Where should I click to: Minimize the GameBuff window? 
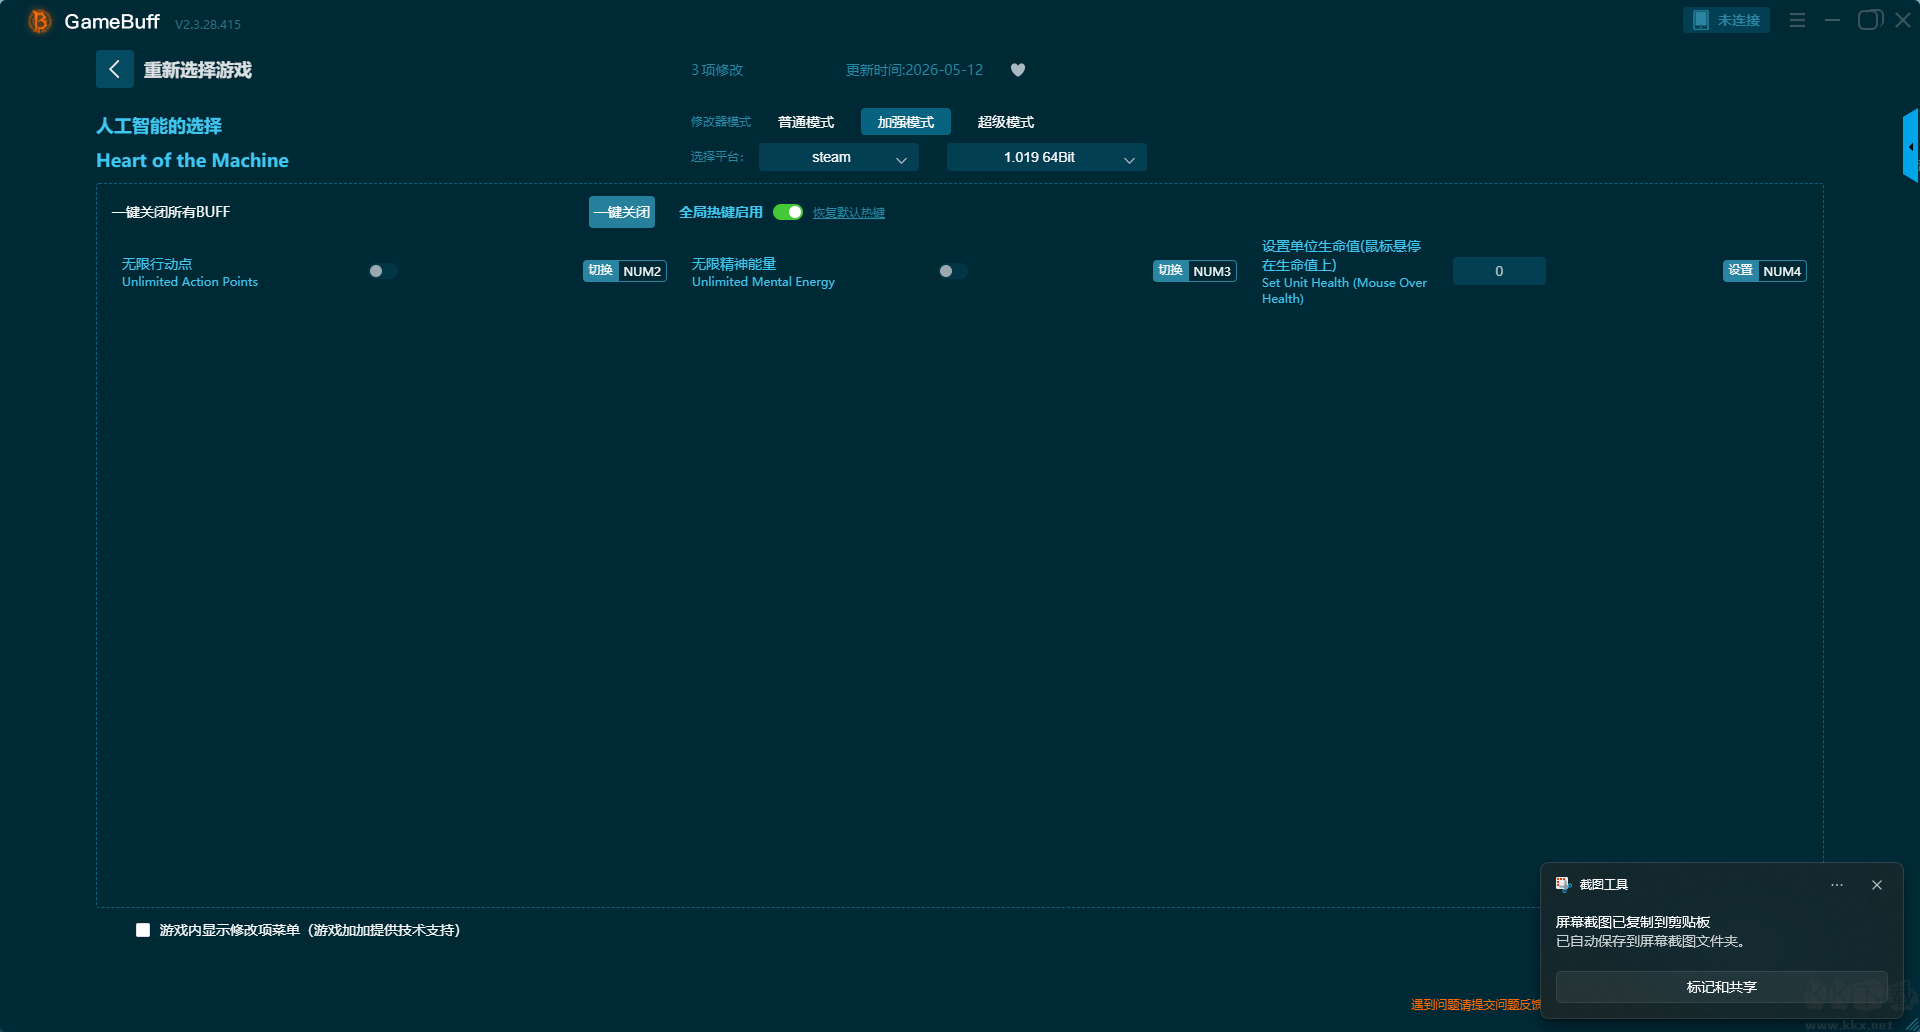(x=1832, y=20)
